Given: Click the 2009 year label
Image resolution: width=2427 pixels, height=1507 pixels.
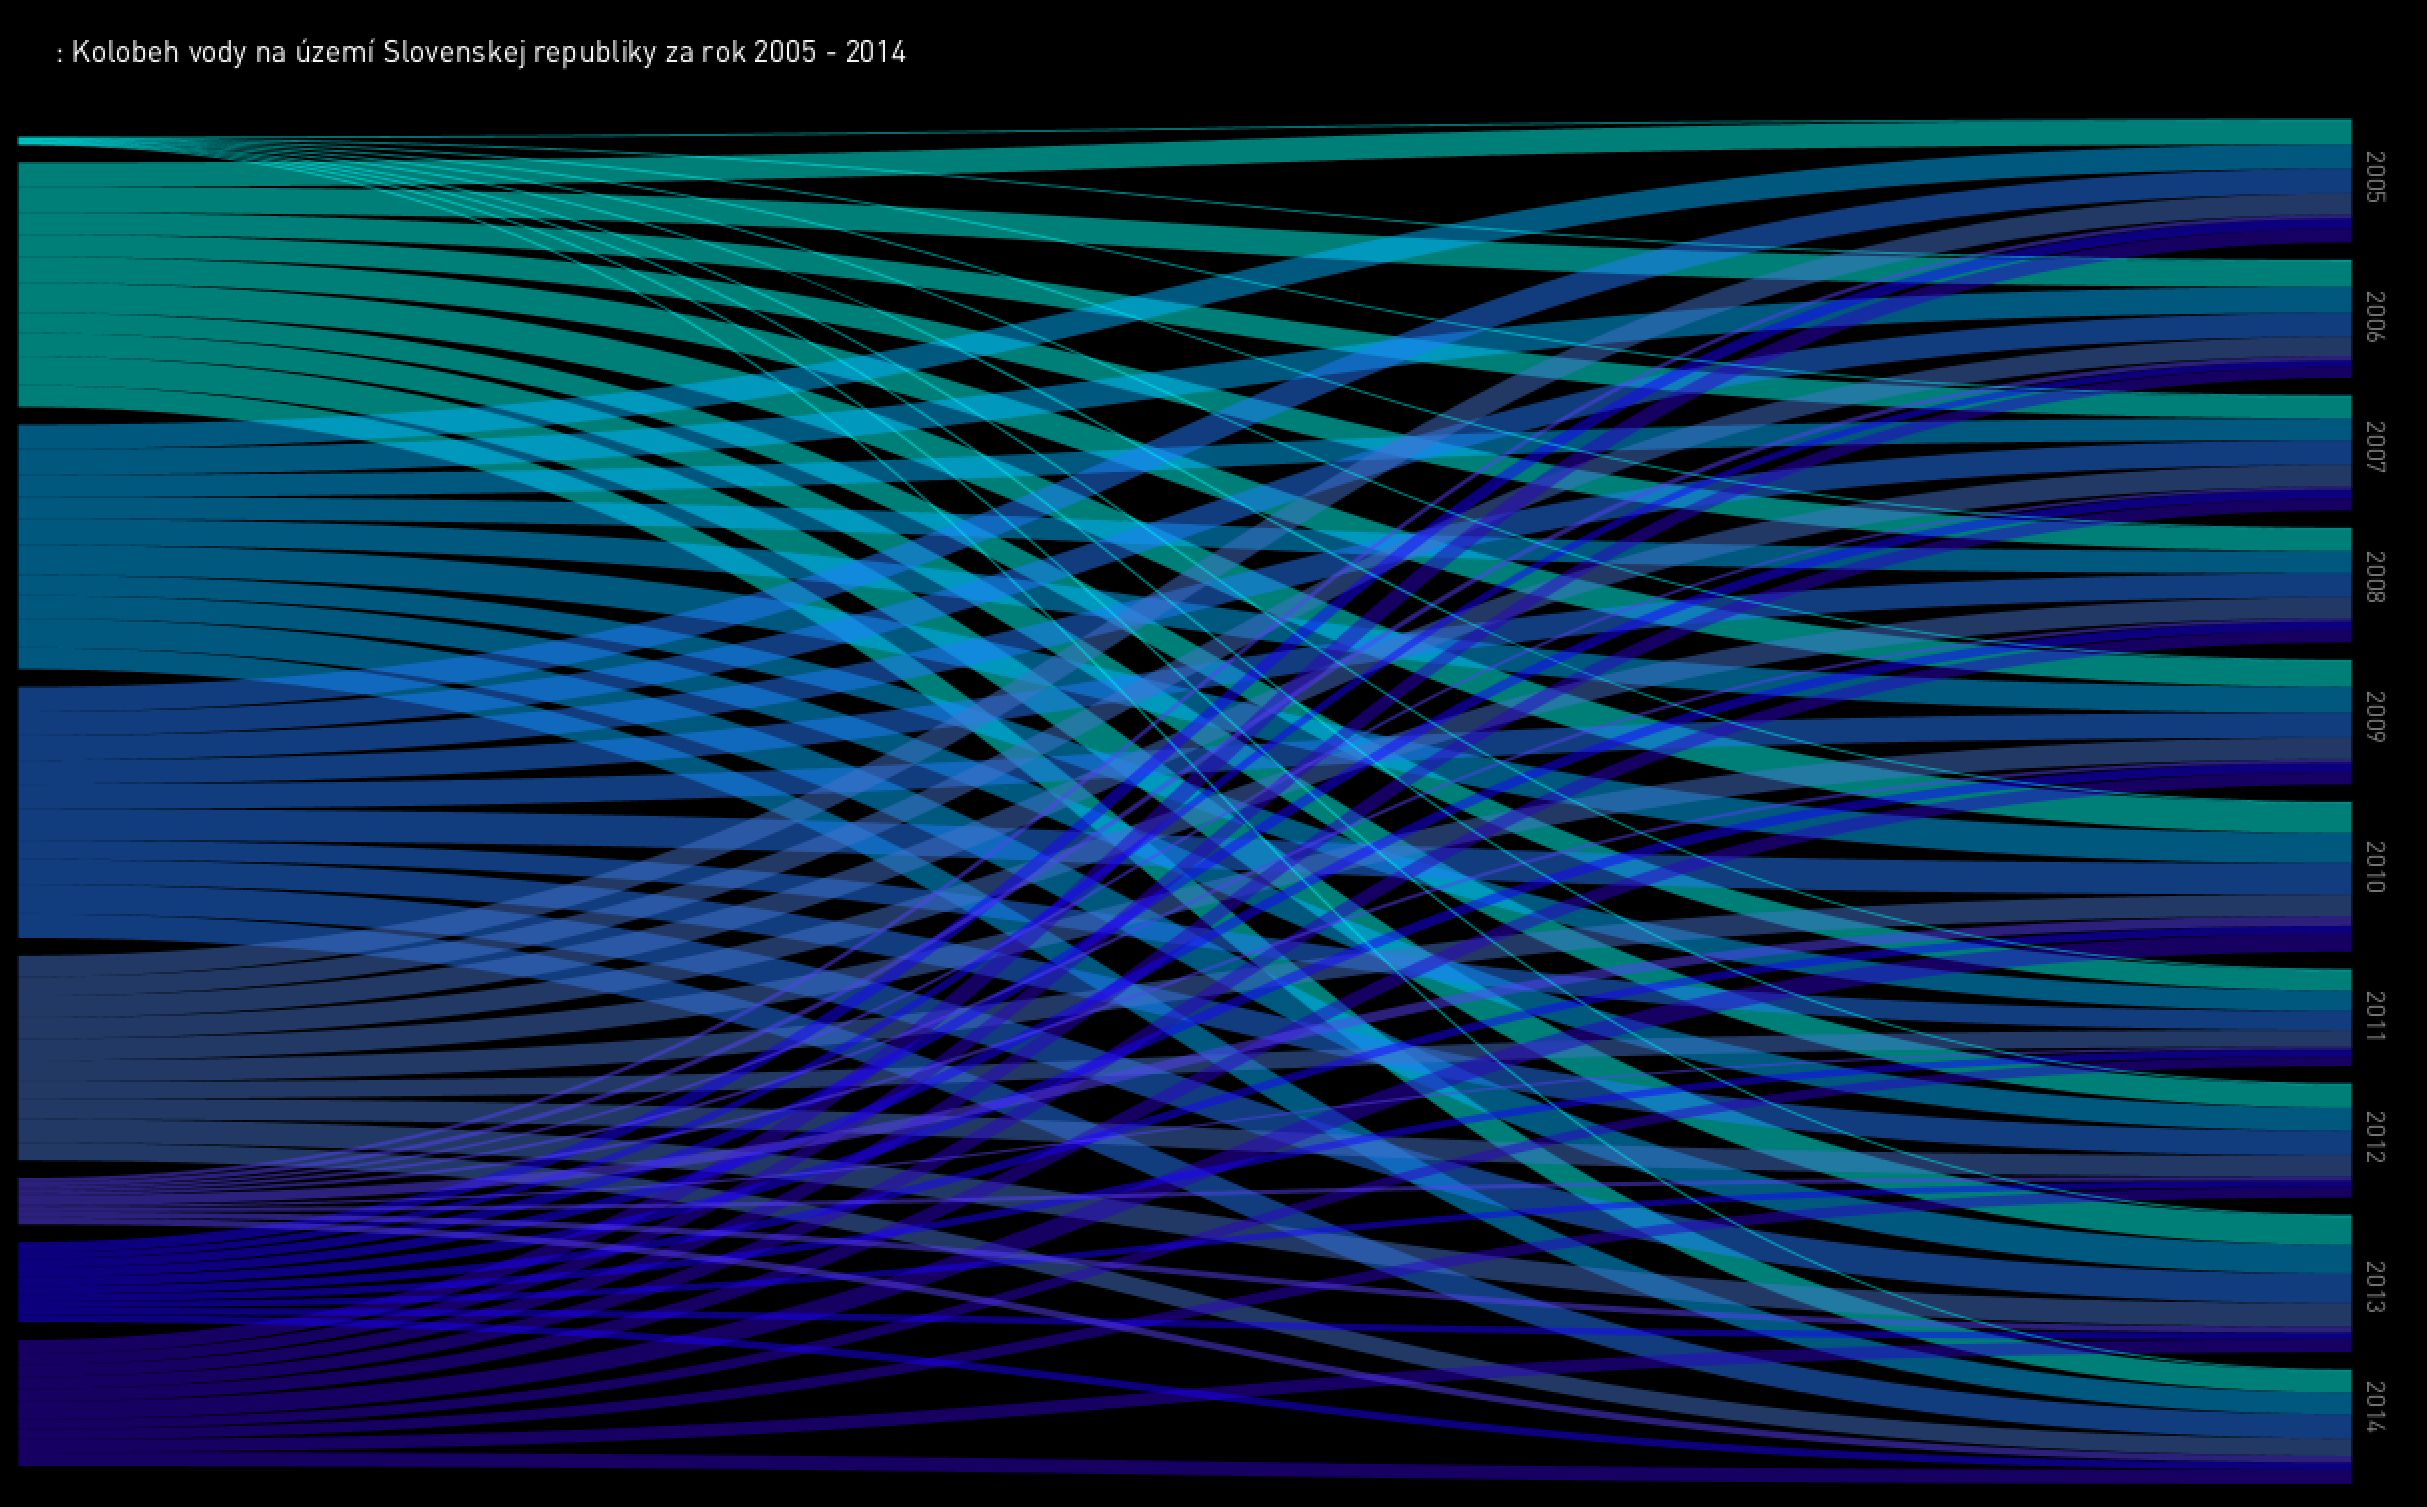Looking at the screenshot, I should (x=2376, y=718).
